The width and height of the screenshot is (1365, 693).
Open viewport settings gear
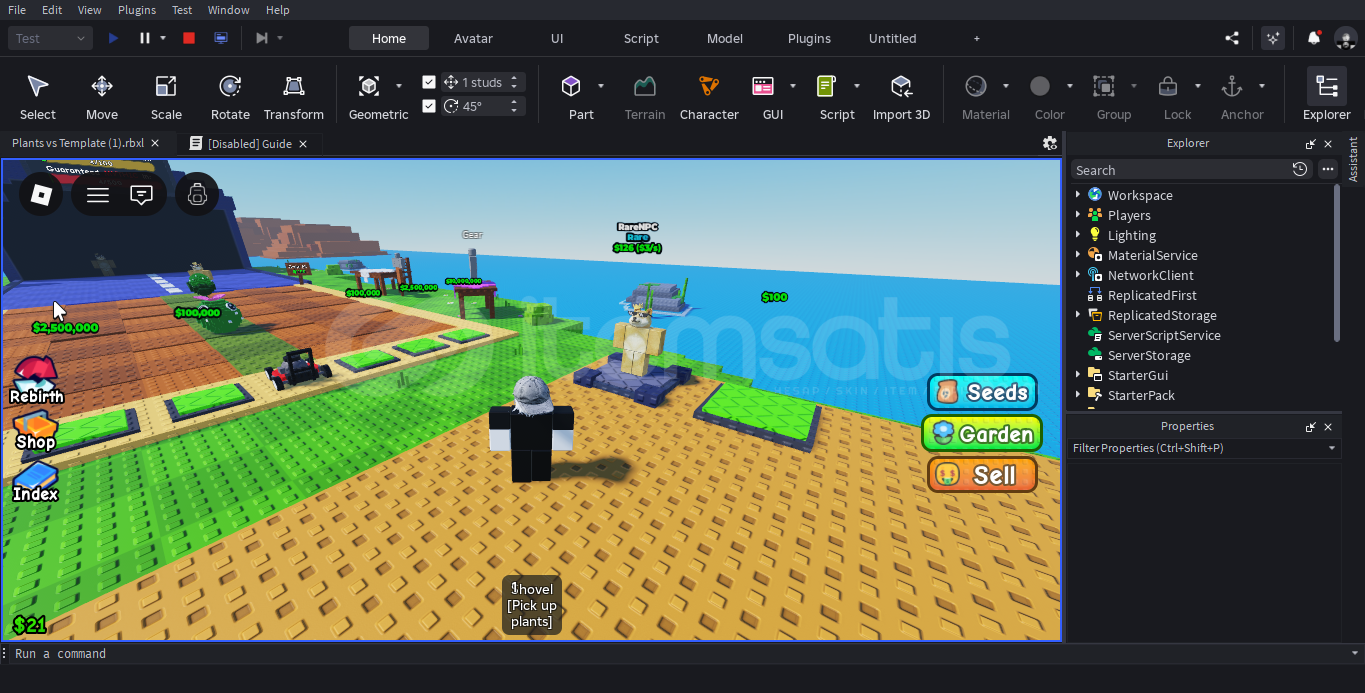1050,143
